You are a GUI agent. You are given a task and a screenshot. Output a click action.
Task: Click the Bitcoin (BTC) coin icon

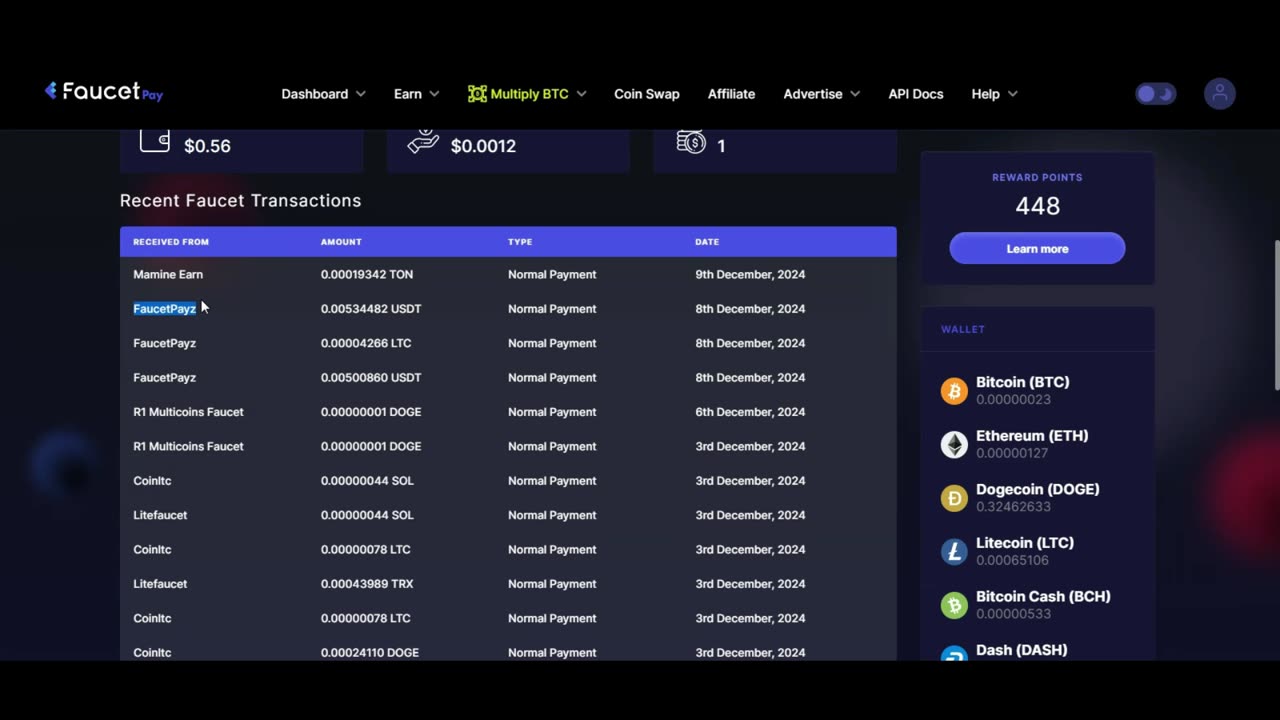click(x=954, y=390)
